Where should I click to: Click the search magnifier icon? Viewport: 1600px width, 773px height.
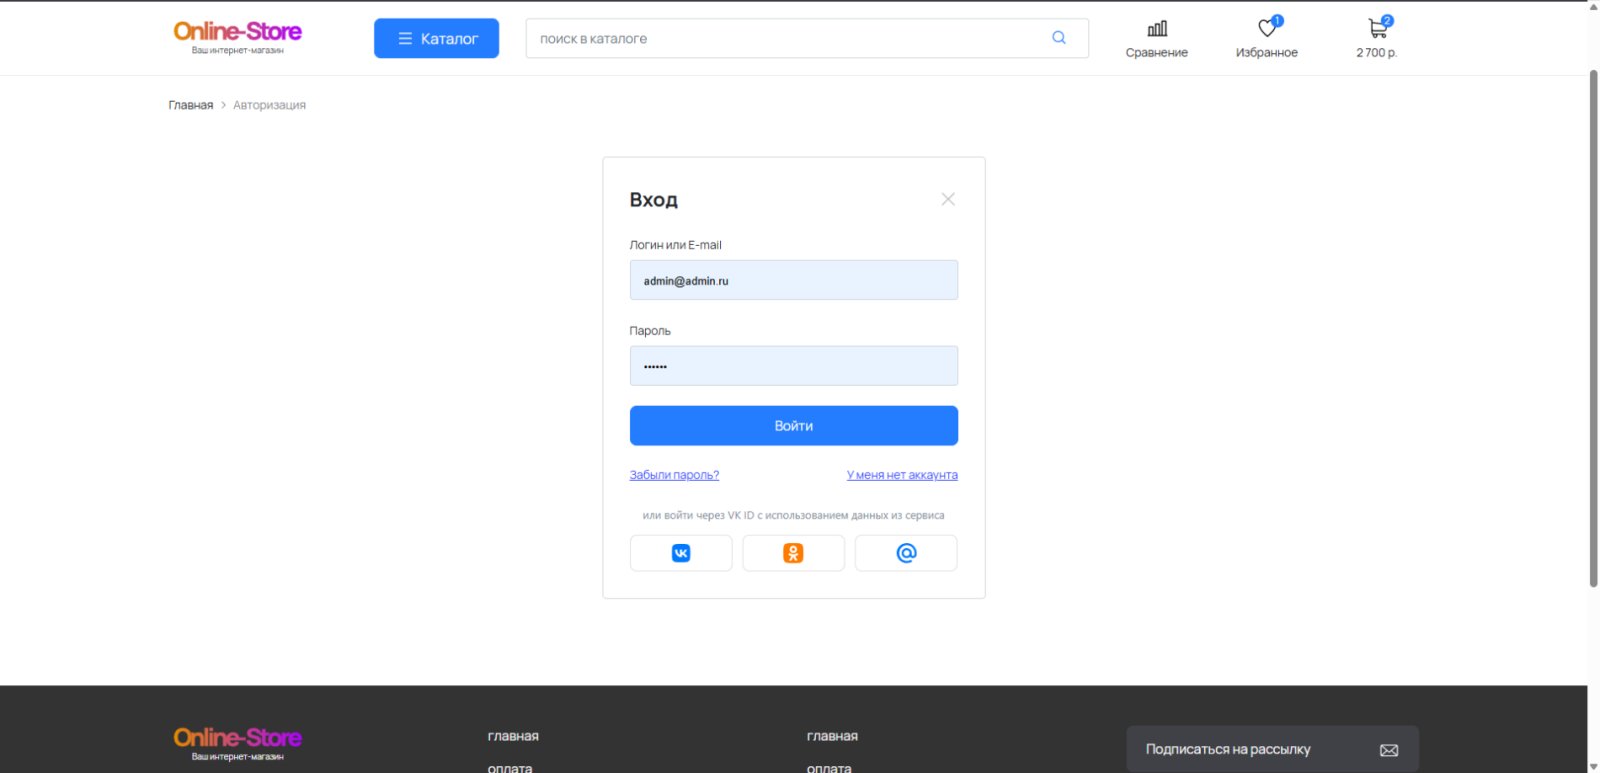tap(1058, 38)
